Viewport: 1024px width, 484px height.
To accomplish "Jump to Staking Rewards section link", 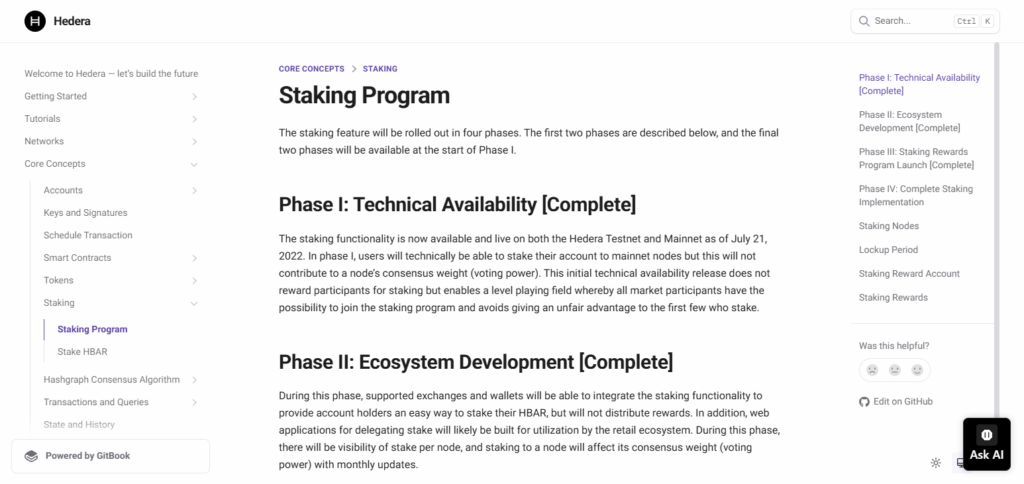I will 892,298.
